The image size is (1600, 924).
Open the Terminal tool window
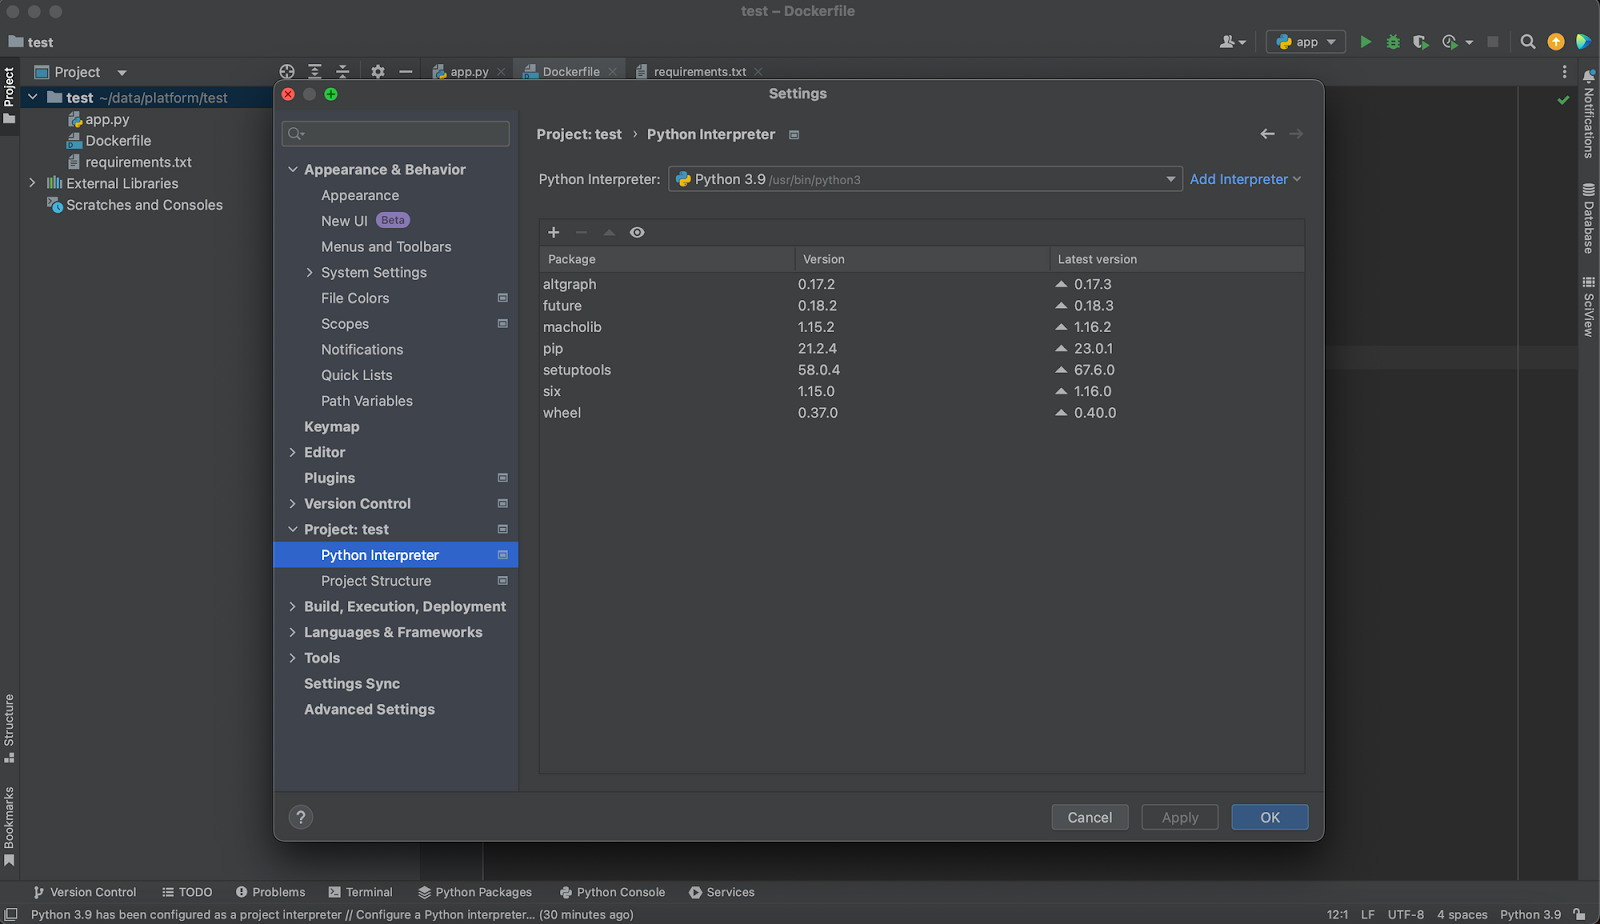tap(368, 891)
